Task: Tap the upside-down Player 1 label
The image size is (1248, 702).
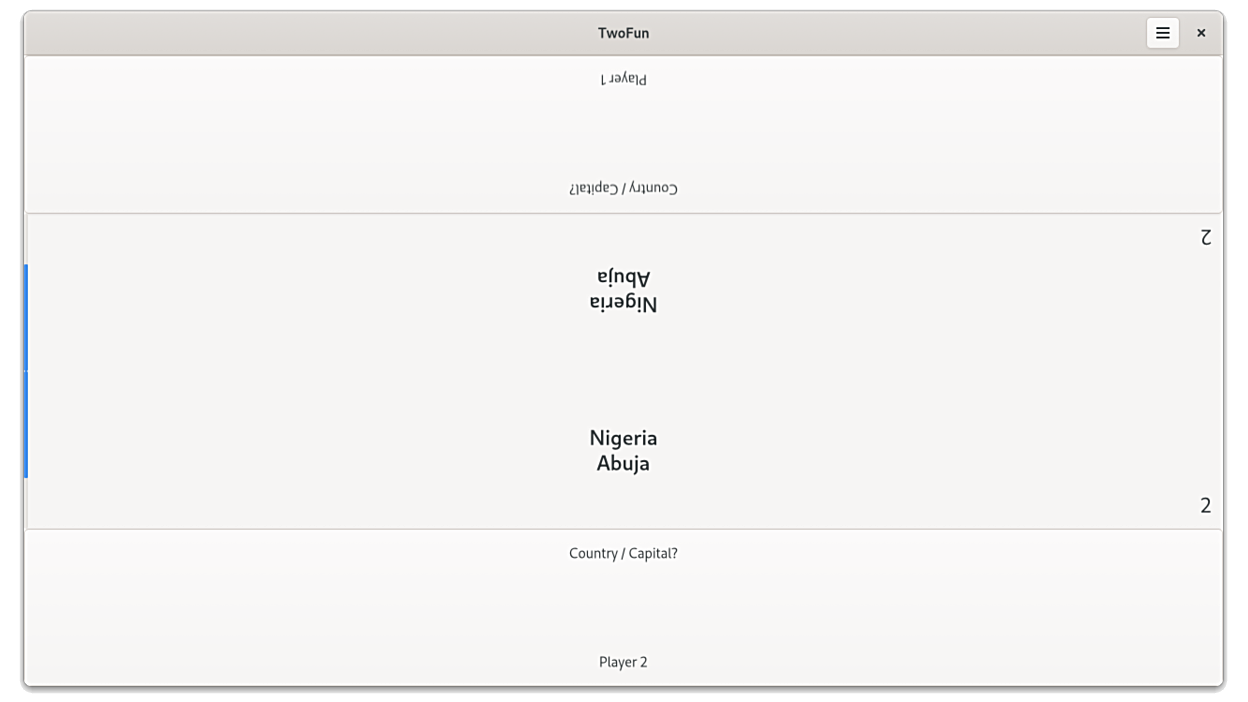Action: pos(623,79)
